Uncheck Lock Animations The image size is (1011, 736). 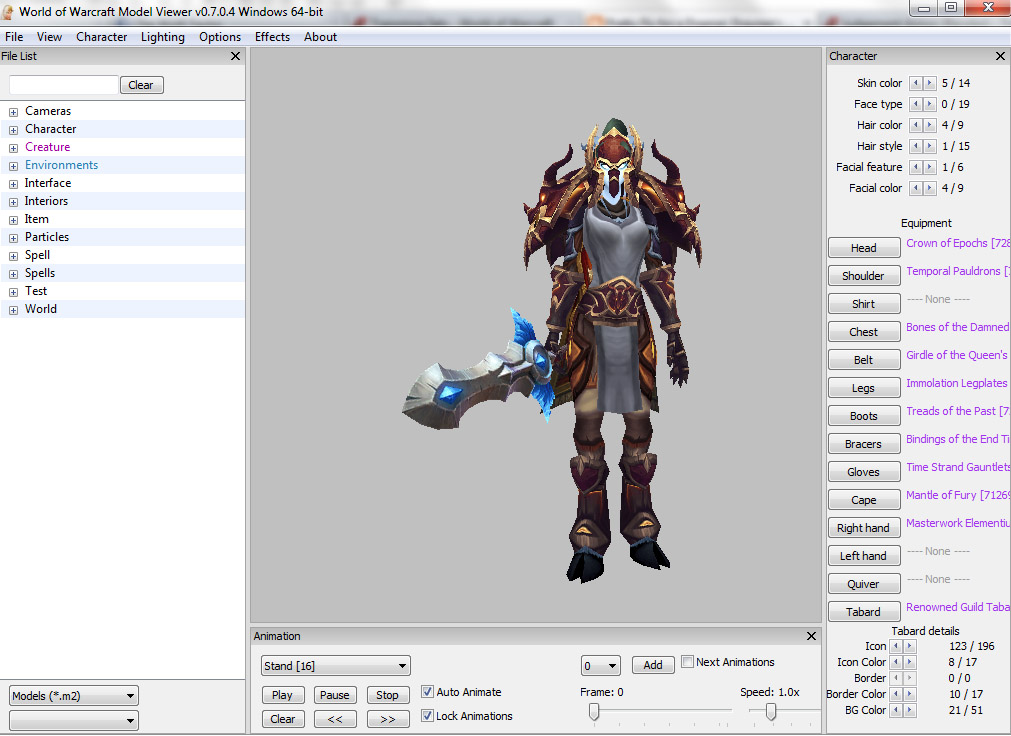[427, 715]
